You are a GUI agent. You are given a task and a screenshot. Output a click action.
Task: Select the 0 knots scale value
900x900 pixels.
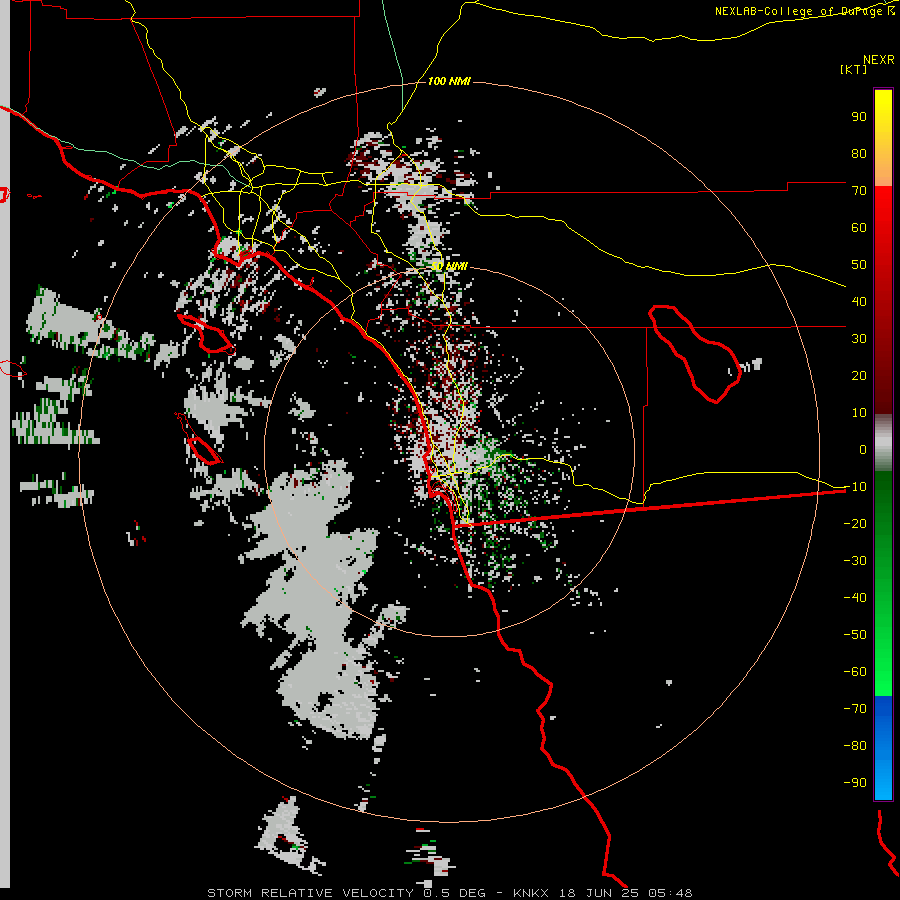[x=863, y=449]
